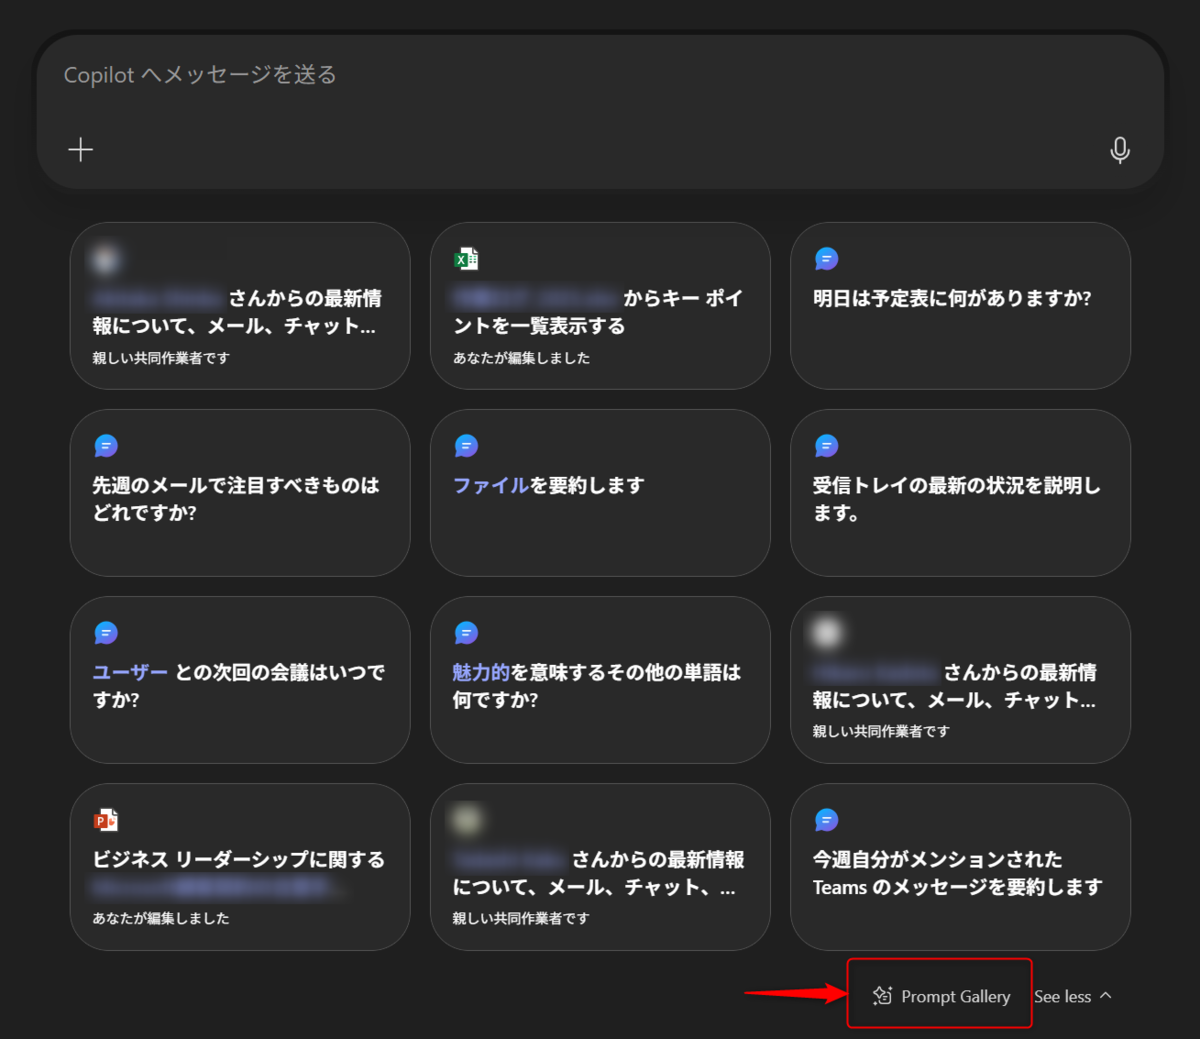Click chat icon on 先週のメール card
1200x1039 pixels.
[106, 446]
